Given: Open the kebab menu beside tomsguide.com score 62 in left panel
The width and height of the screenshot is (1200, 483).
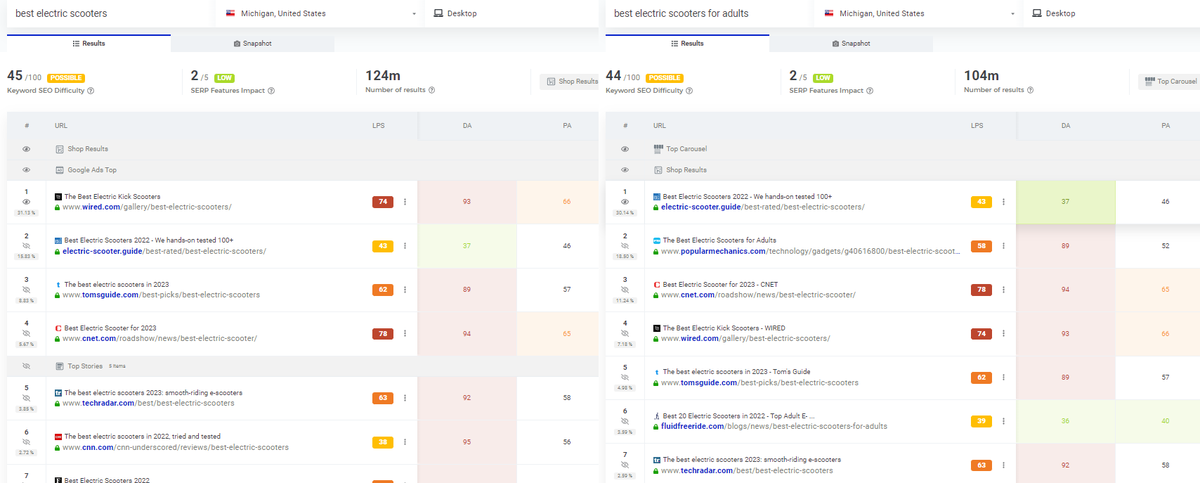Looking at the screenshot, I should (405, 290).
